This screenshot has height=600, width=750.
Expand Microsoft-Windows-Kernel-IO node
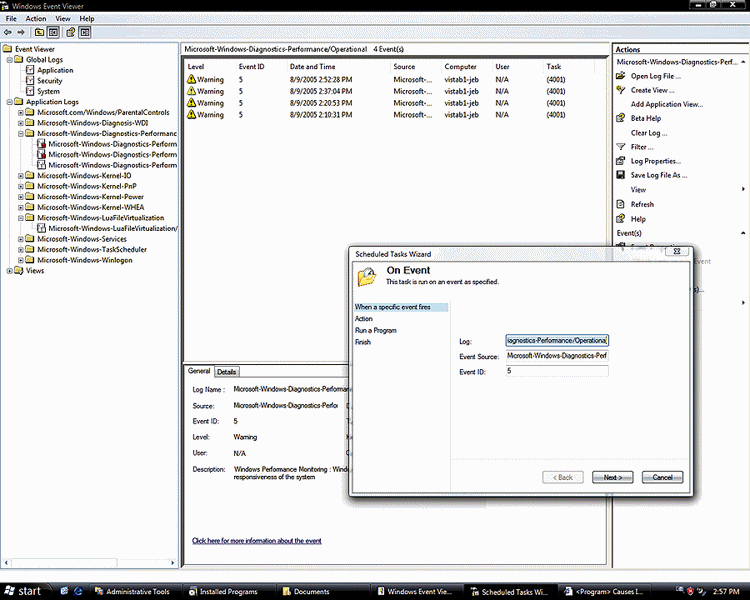tap(21, 176)
